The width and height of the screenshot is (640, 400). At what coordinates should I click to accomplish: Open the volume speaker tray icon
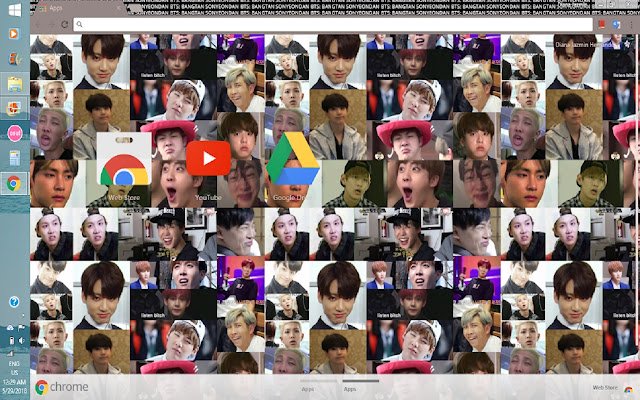(x=21, y=340)
